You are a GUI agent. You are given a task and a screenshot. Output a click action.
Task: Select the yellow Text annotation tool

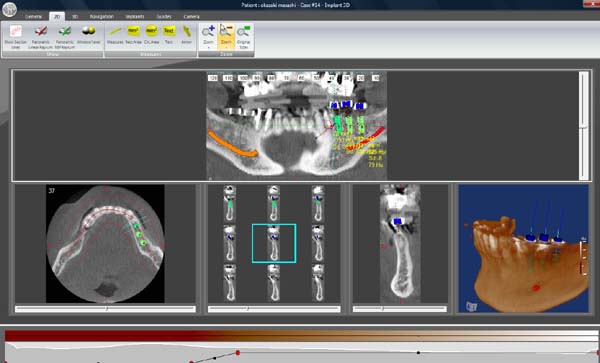pos(169,34)
